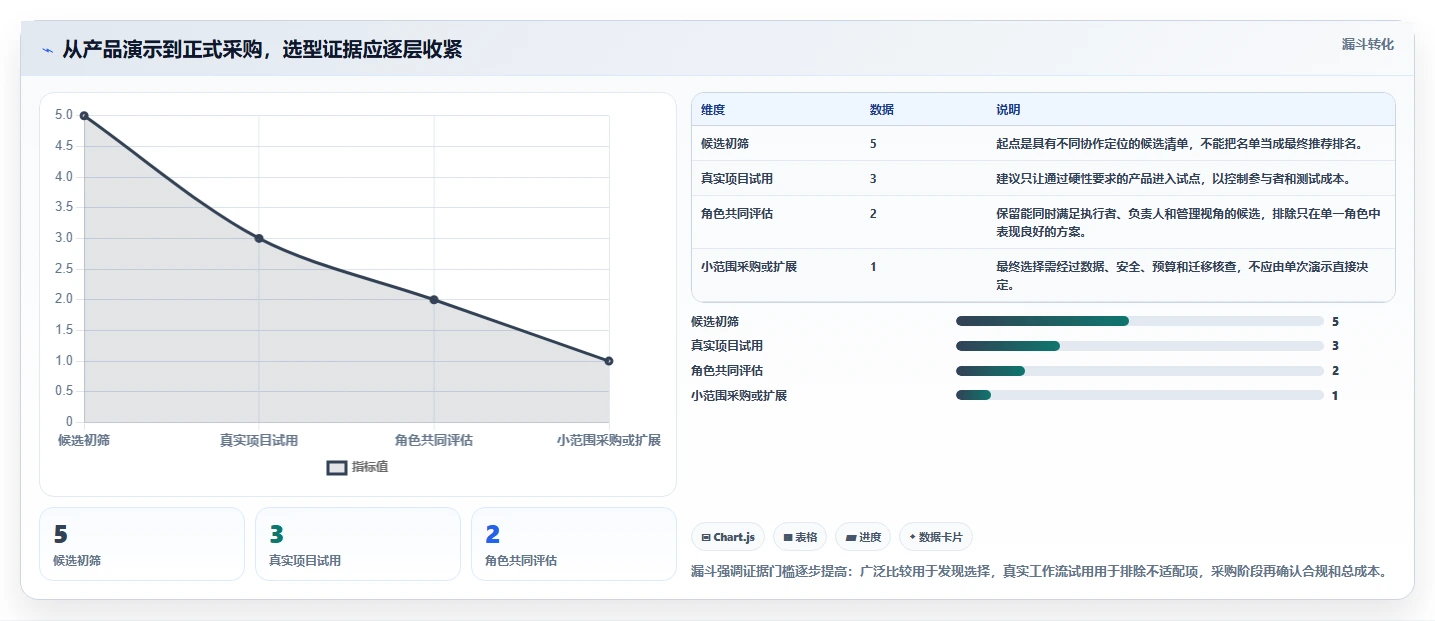Click the 维度 column header
The height and width of the screenshot is (621, 1435).
713,110
